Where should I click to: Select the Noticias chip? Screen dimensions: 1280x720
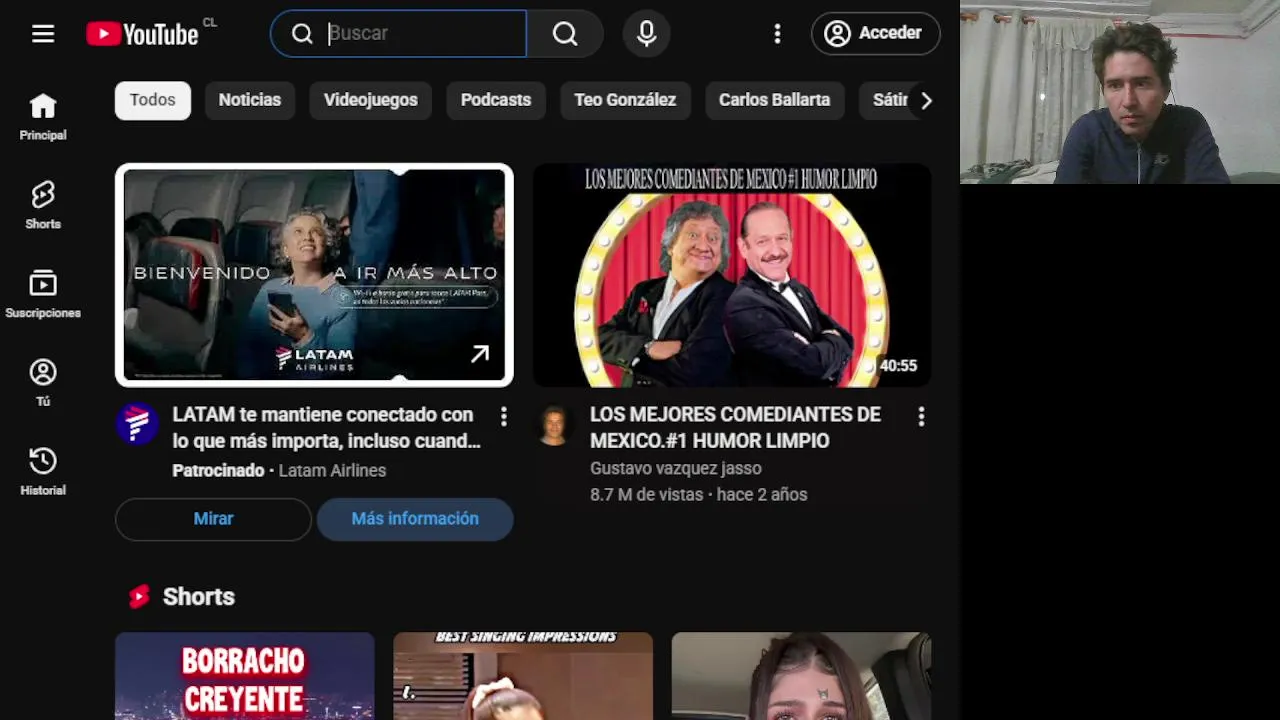click(x=250, y=100)
